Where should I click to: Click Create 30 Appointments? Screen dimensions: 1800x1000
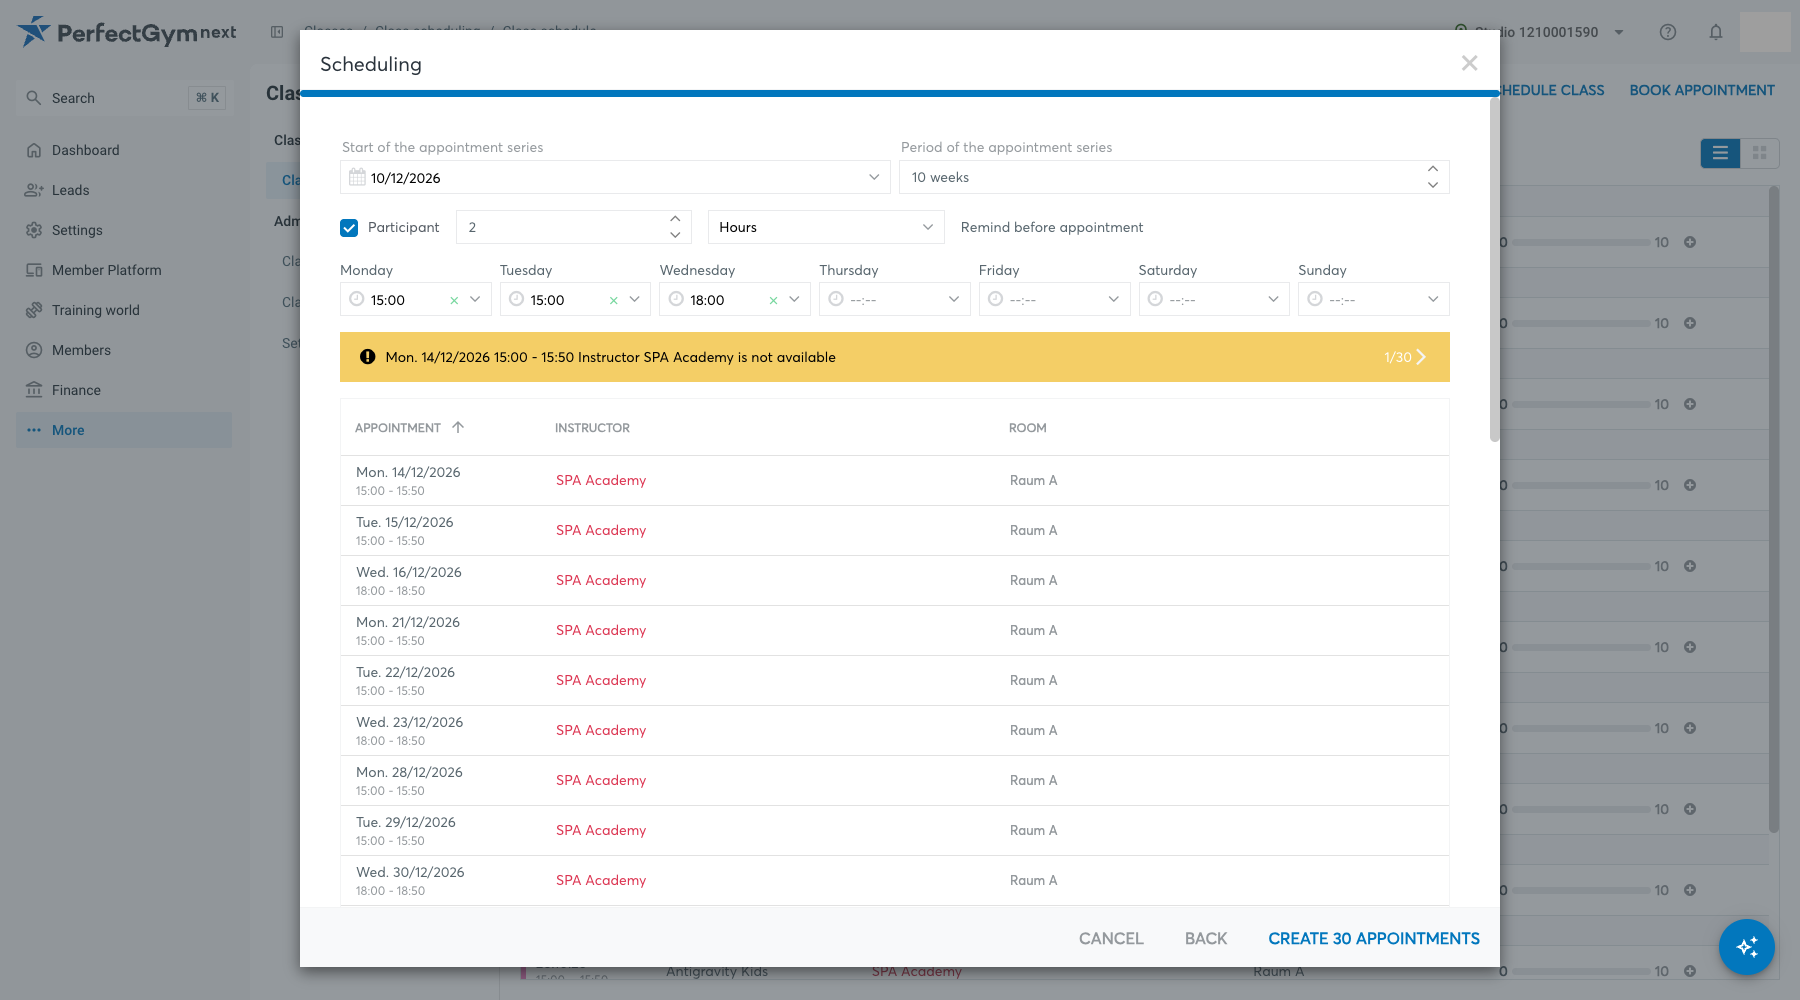click(x=1374, y=938)
